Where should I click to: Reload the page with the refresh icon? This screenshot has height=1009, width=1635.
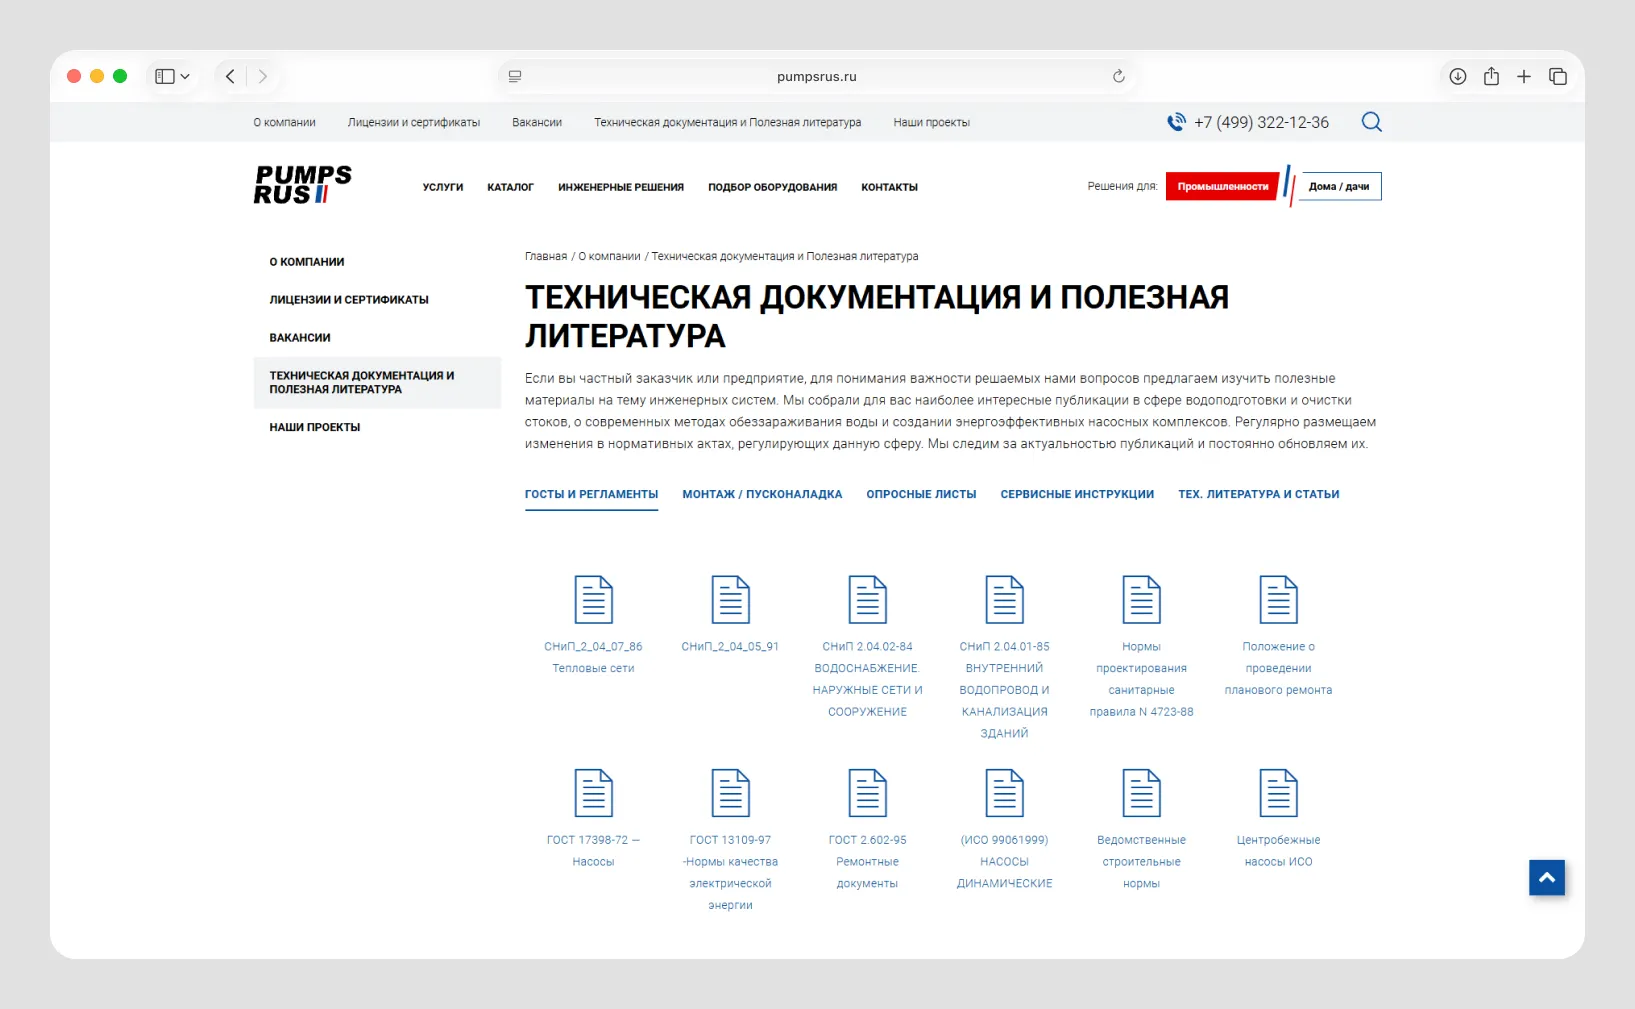tap(1118, 76)
